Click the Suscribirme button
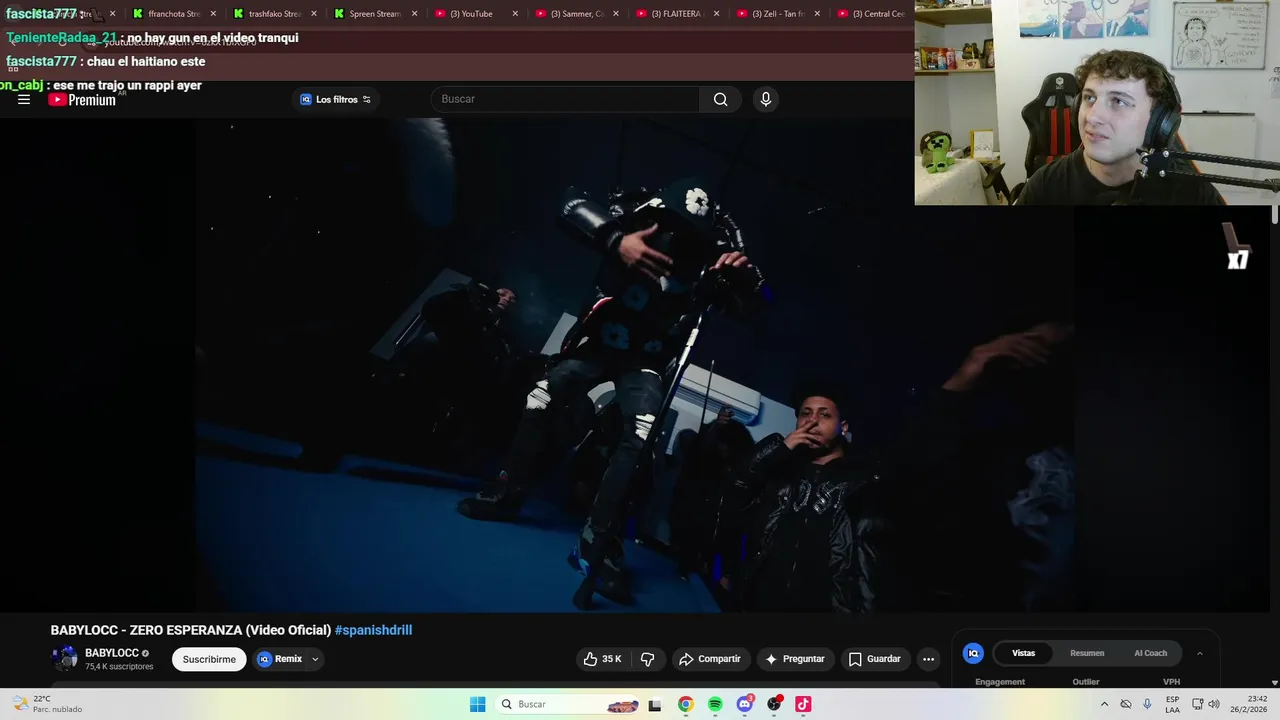 click(x=209, y=659)
